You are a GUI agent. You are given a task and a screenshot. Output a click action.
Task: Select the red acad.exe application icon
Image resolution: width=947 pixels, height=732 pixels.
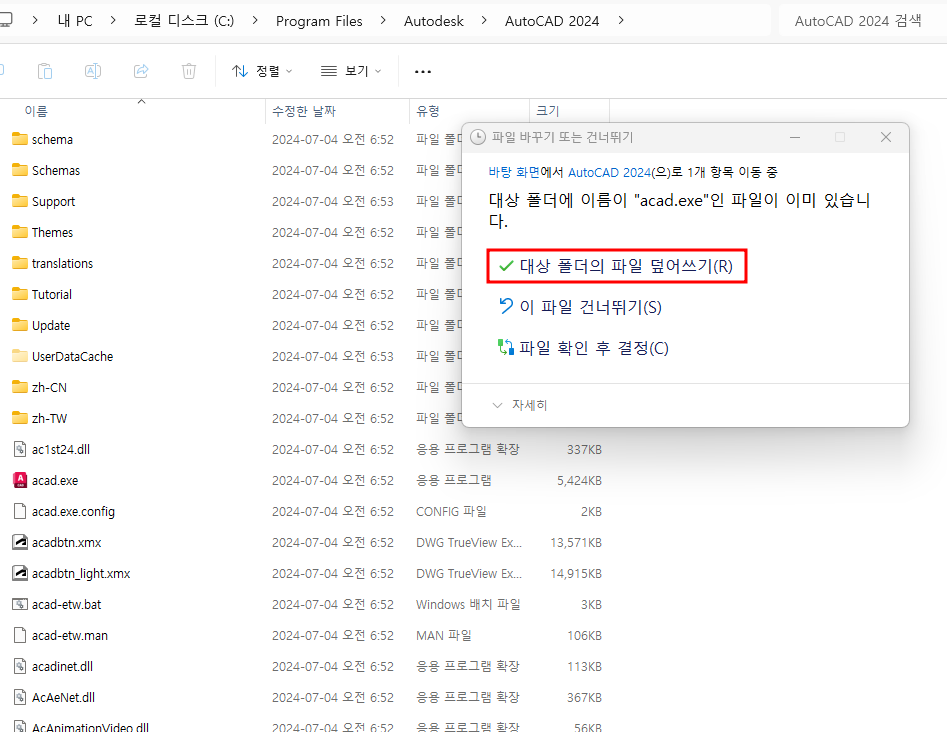pos(20,480)
